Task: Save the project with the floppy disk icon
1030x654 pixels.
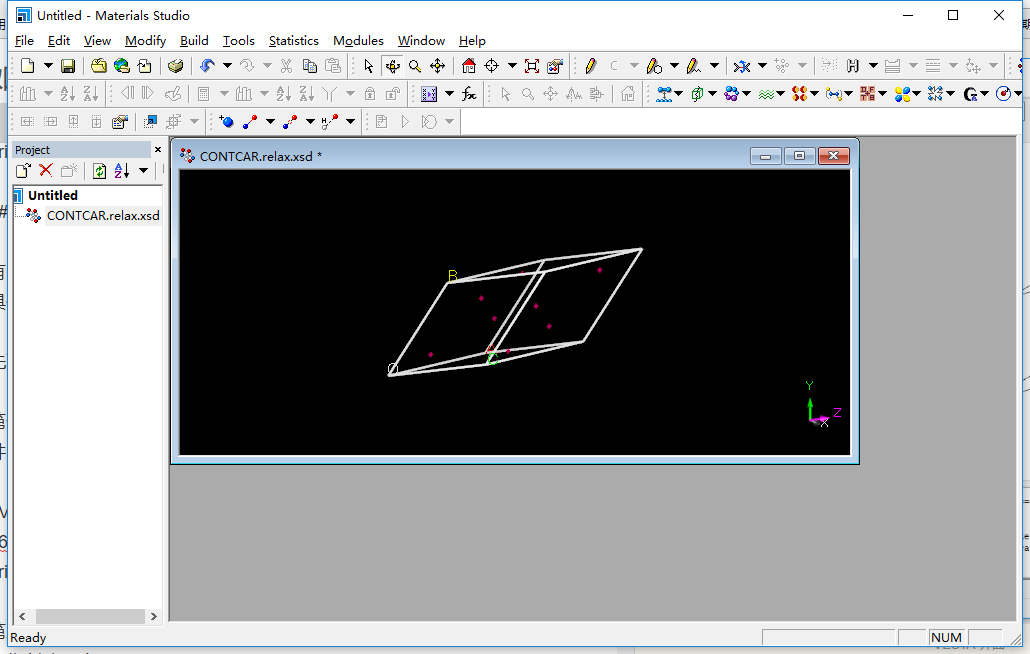Action: (x=68, y=66)
